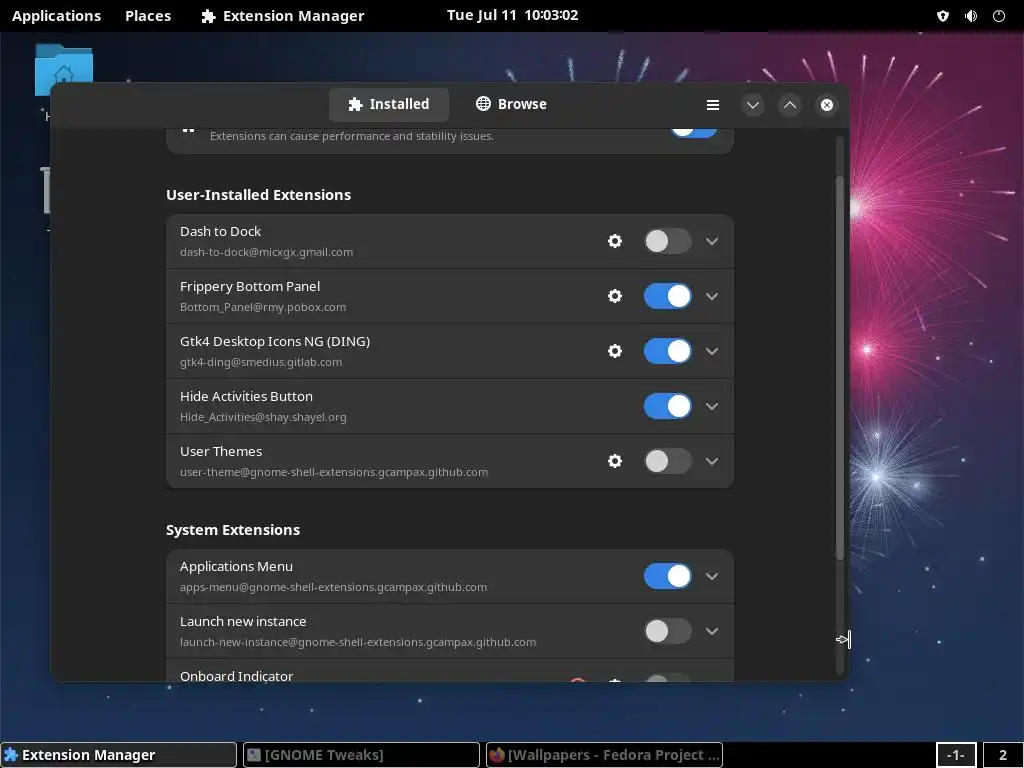
Task: Select Extension Manager in the bottom panel
Action: [x=118, y=755]
